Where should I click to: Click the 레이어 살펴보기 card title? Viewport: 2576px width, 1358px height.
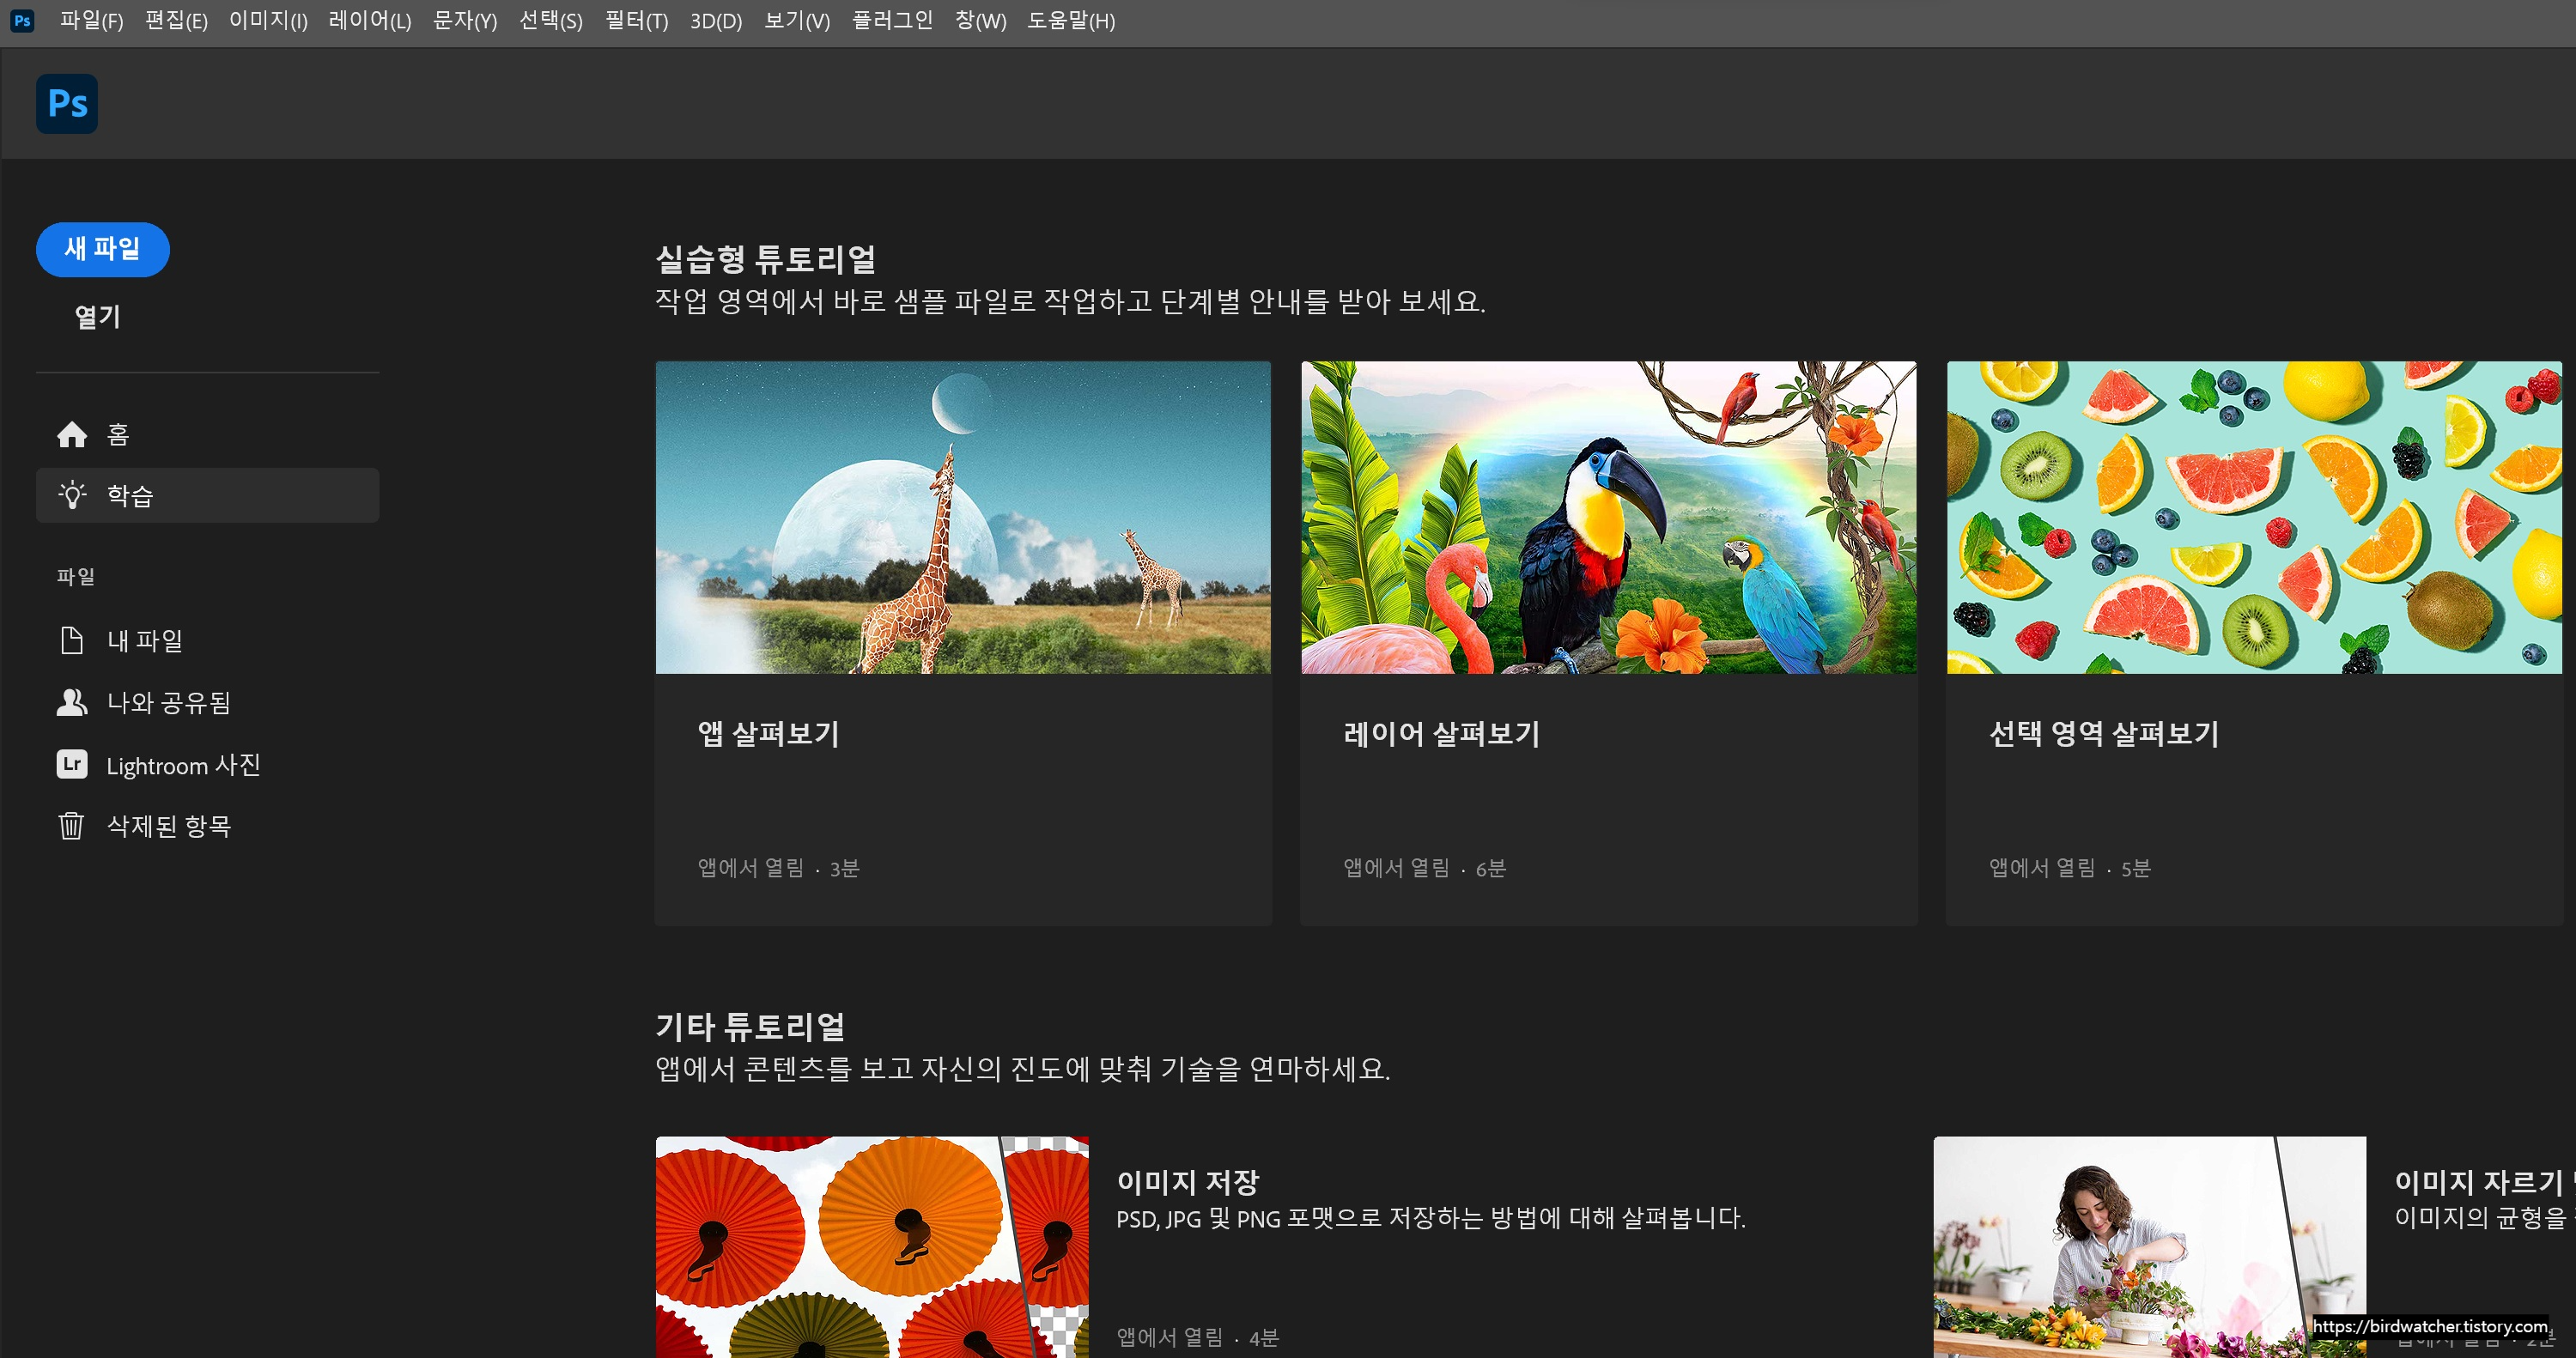pyautogui.click(x=1442, y=734)
